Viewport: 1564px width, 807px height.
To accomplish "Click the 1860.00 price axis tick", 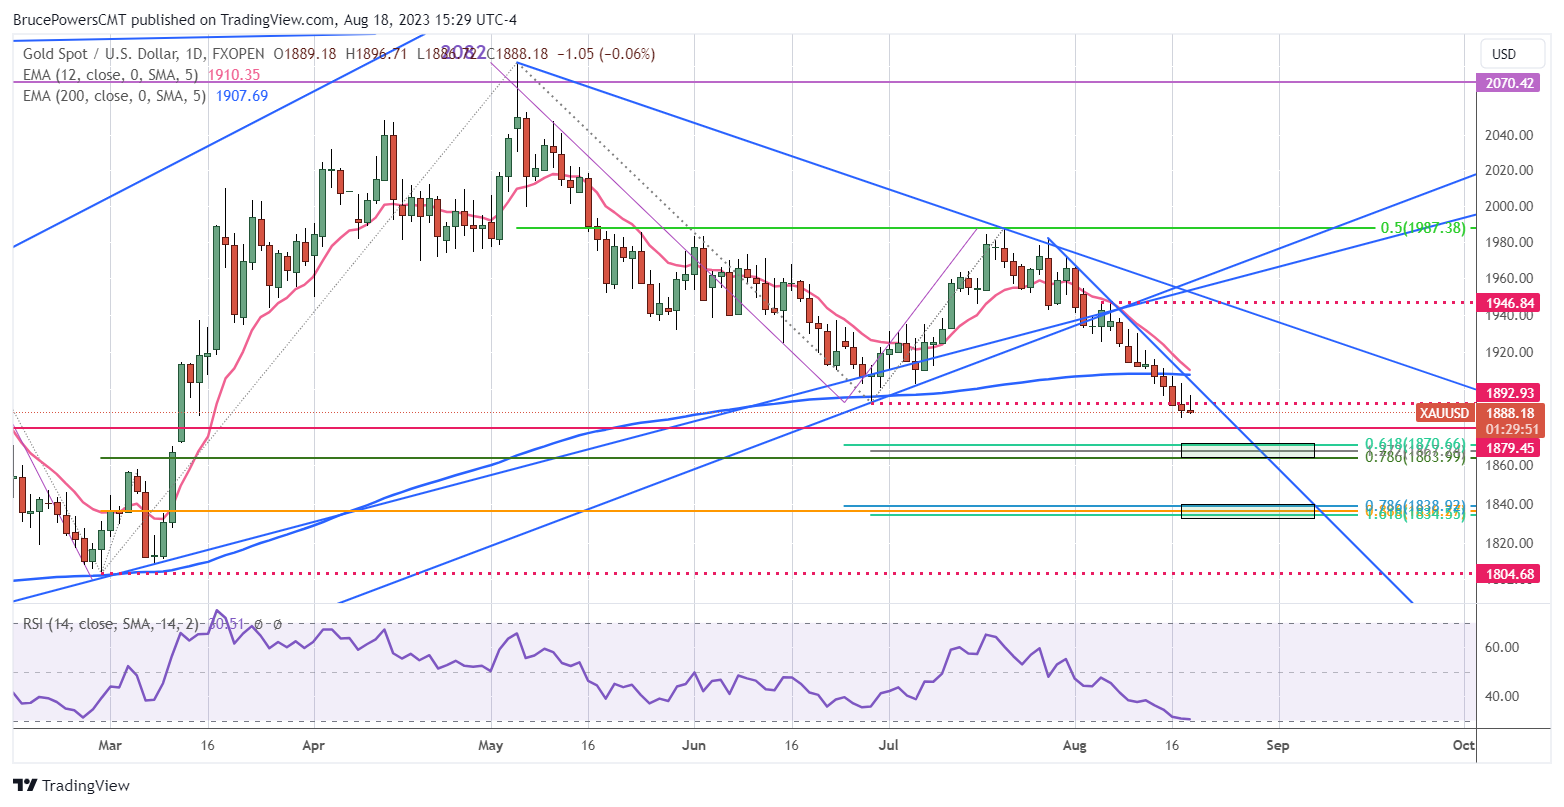I will tap(1507, 466).
